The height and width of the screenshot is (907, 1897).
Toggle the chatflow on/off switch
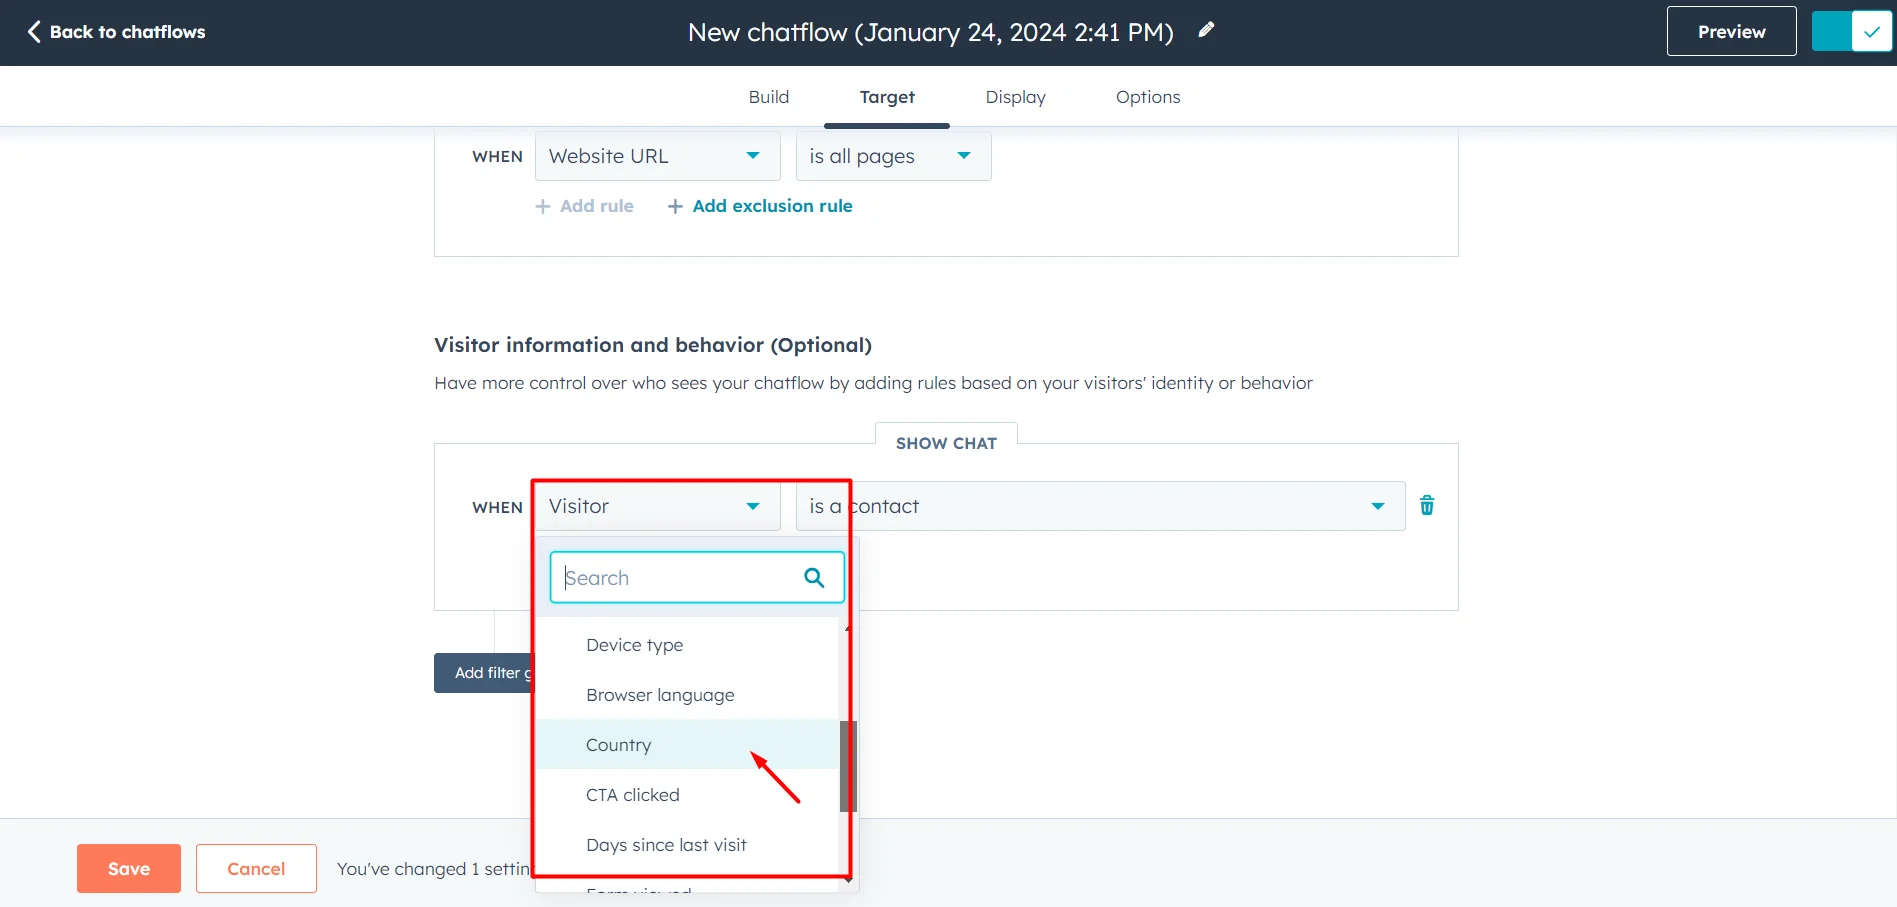tap(1851, 32)
